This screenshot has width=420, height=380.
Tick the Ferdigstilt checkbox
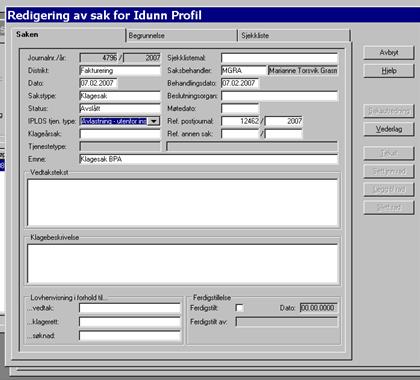tap(239, 308)
